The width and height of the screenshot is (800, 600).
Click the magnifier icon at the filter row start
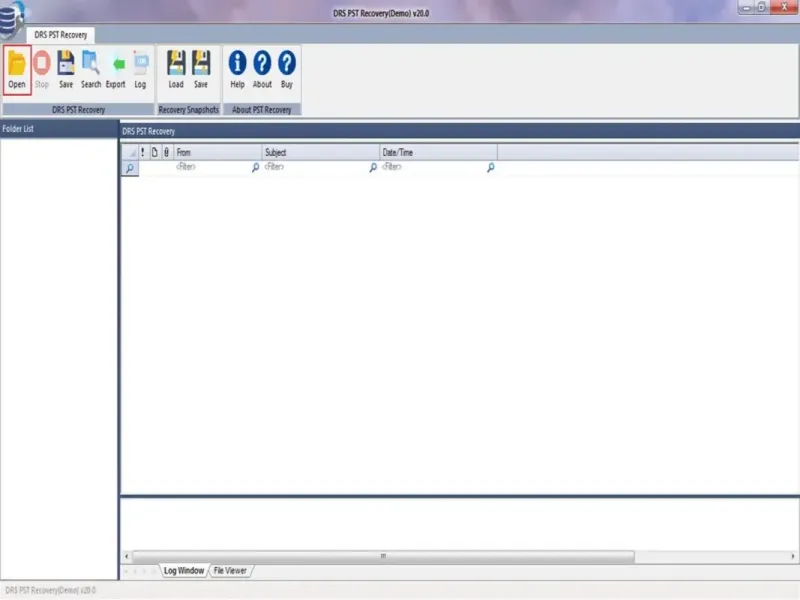click(x=130, y=168)
